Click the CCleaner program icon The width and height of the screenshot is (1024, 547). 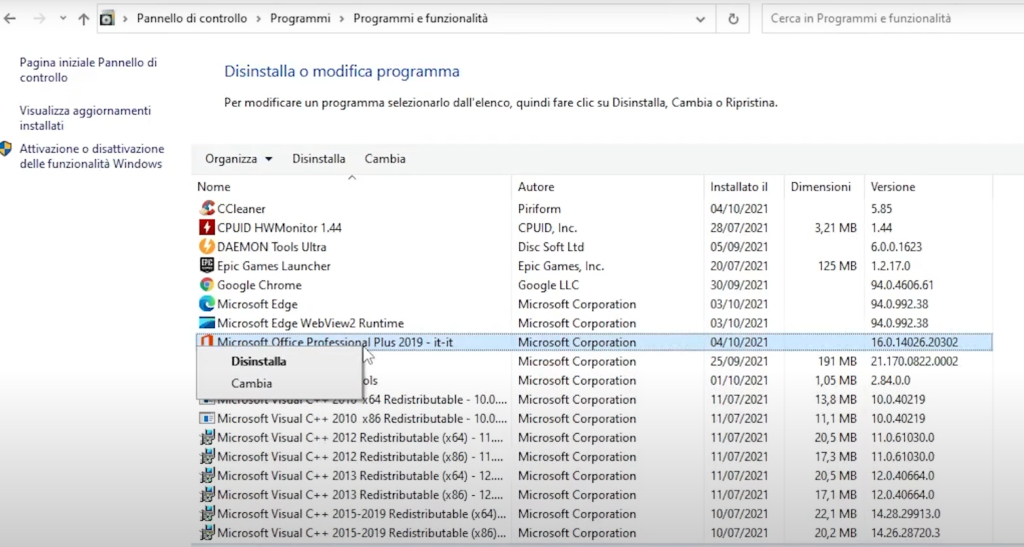[x=207, y=208]
